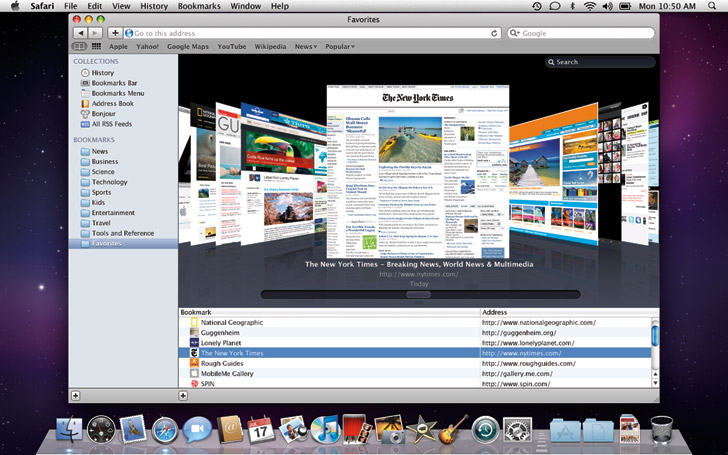Open iChat from the Dock
Screen dimensions: 728x455
coord(197,430)
